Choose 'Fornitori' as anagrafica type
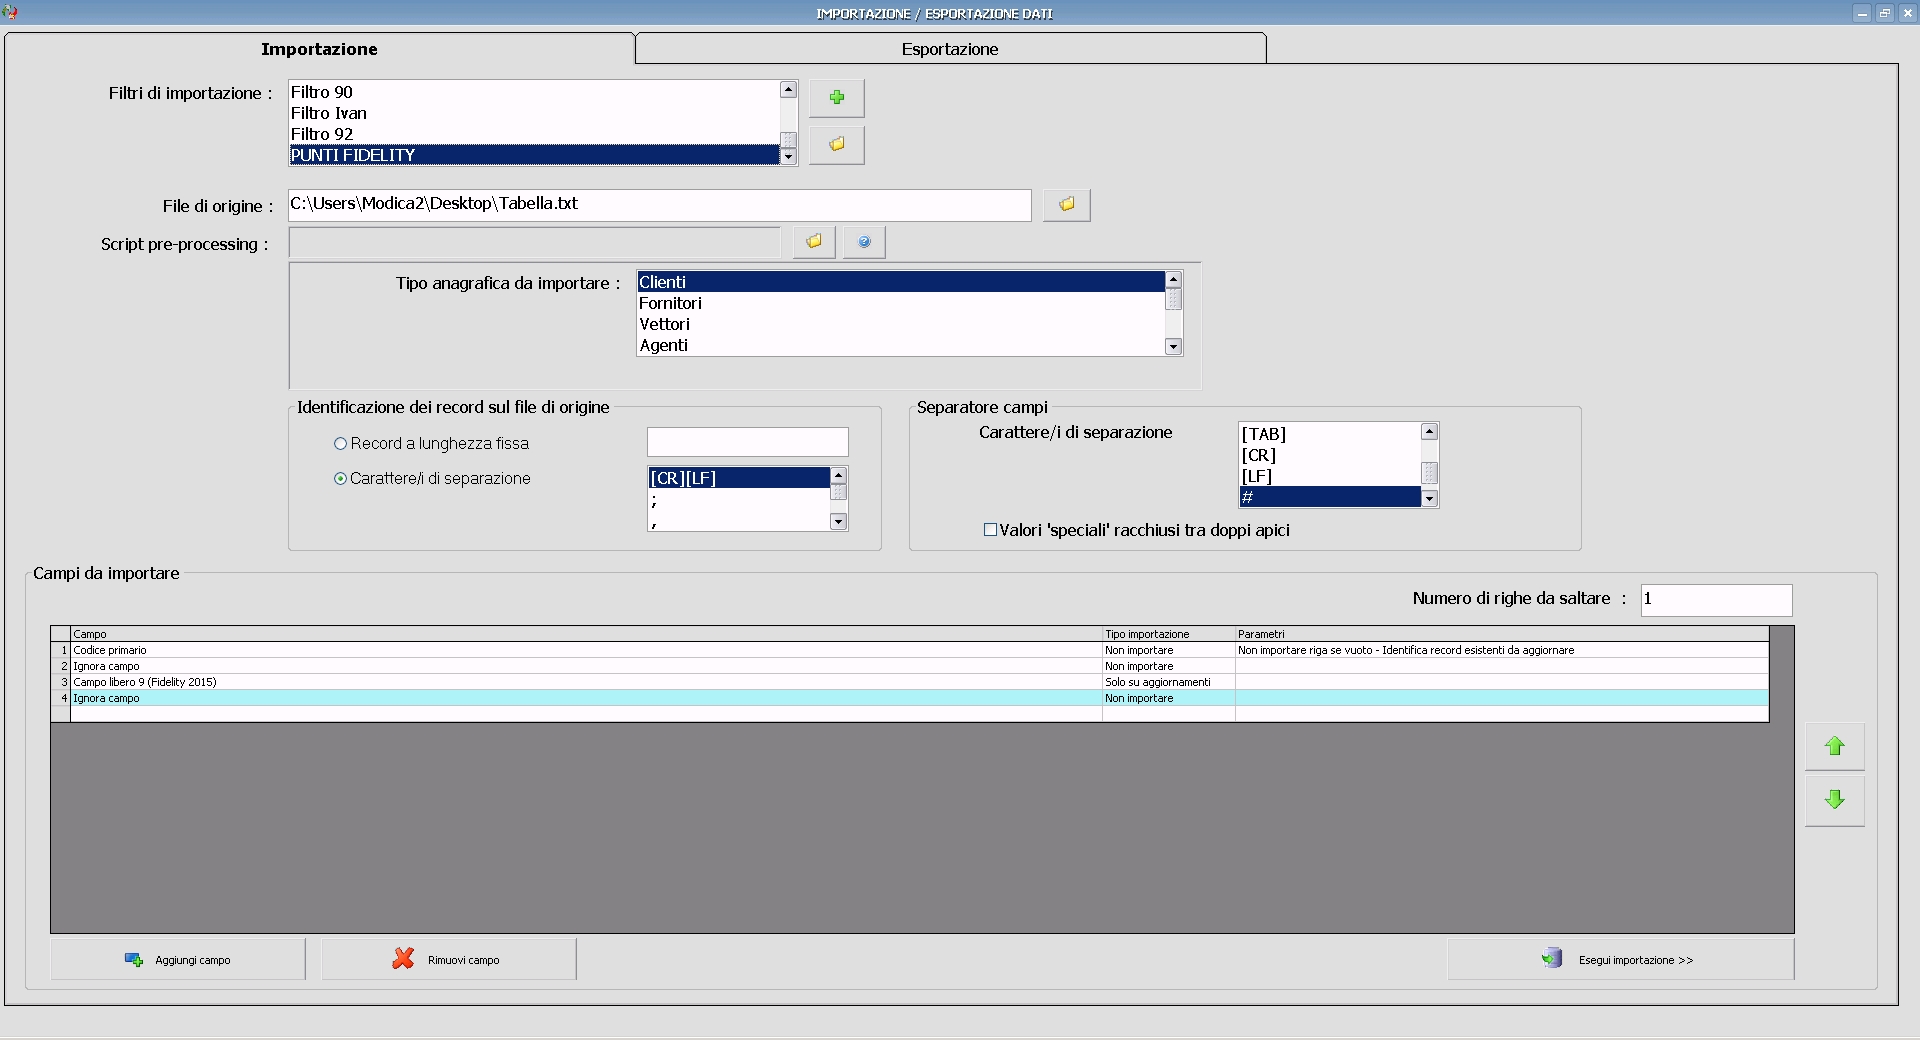 (901, 303)
